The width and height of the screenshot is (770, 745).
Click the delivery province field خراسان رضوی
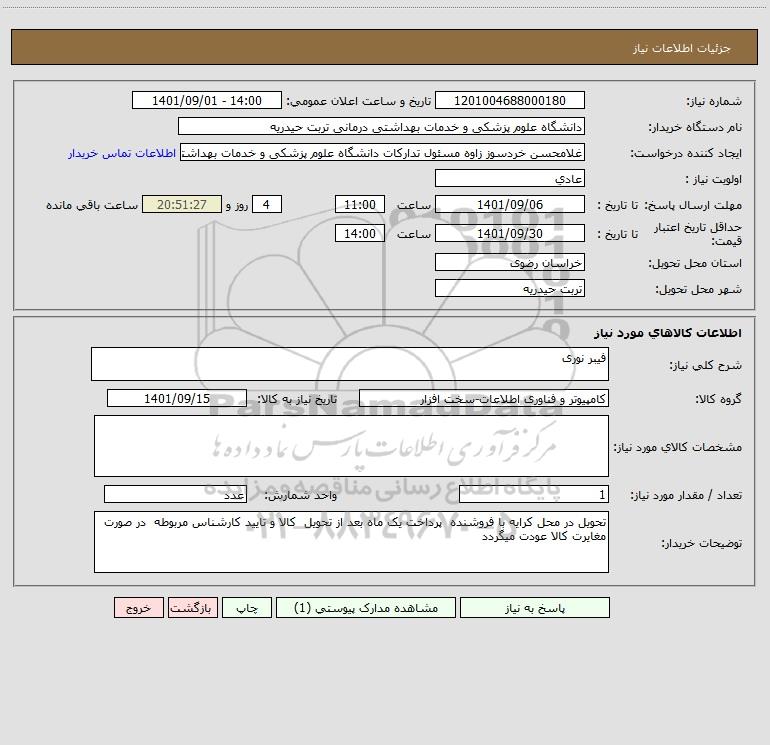510,262
